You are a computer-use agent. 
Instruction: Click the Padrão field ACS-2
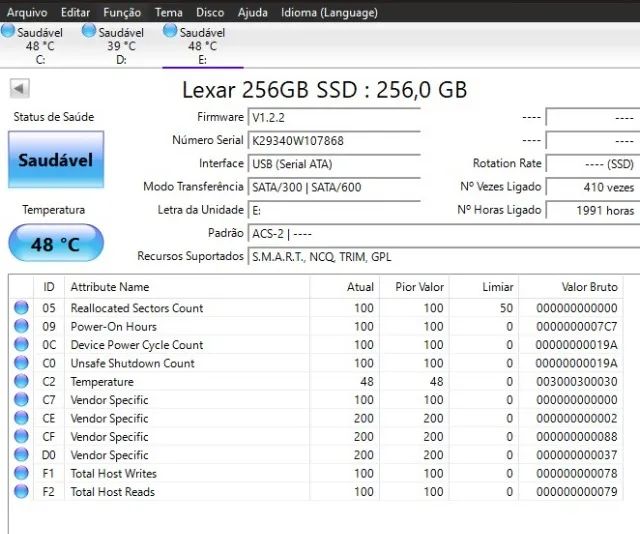pos(444,234)
